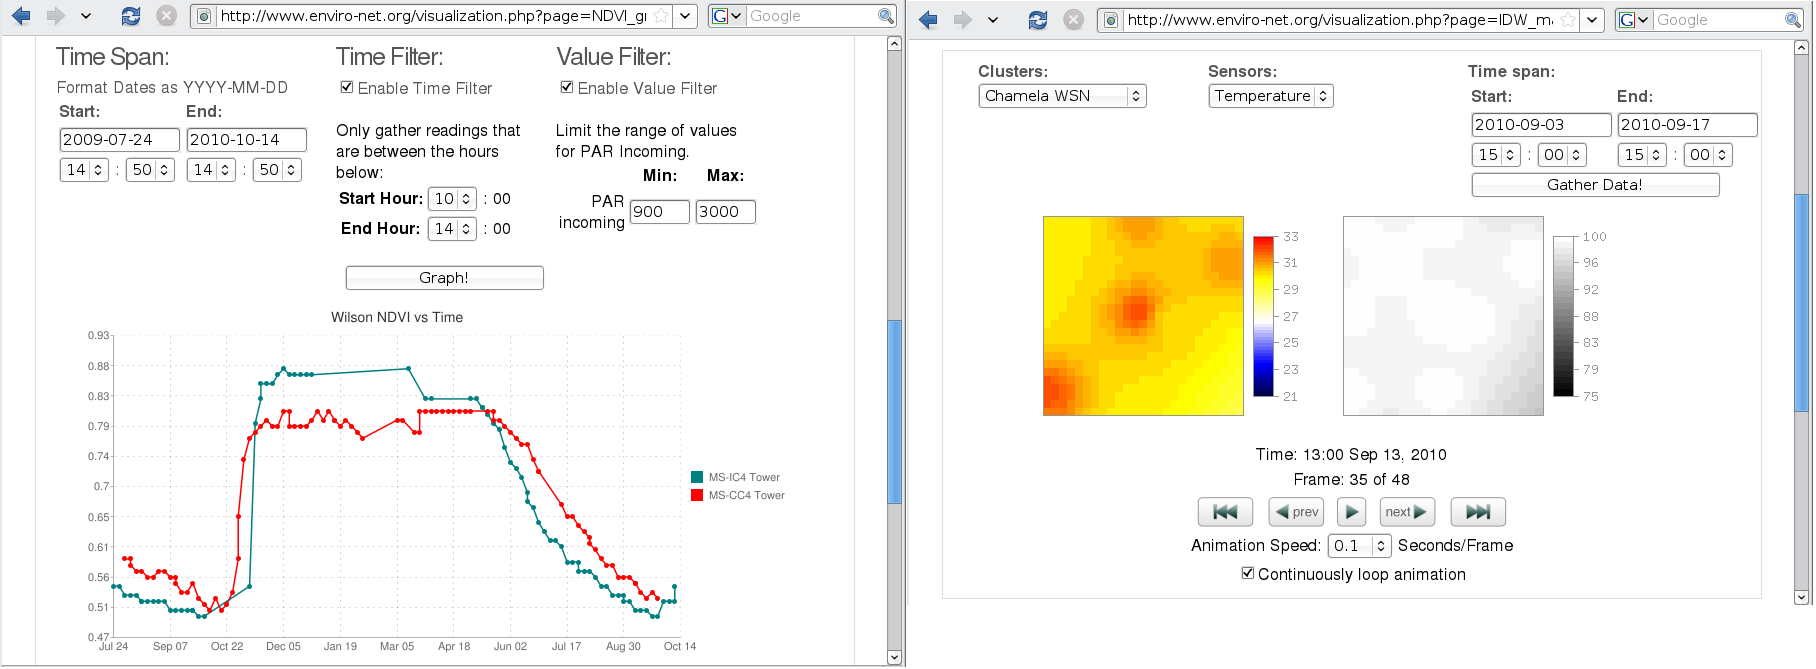
Task: Open the Sensors Temperature dropdown
Action: [x=1271, y=96]
